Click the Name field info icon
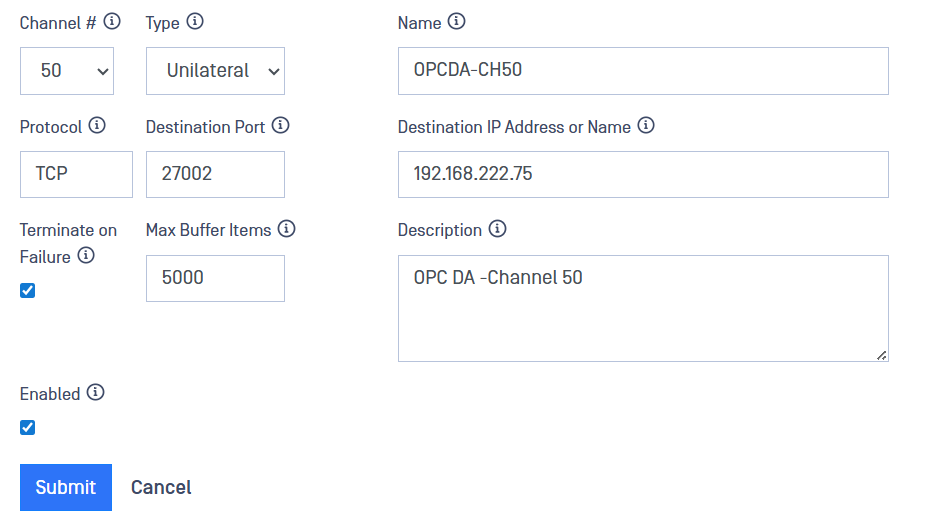 457,21
